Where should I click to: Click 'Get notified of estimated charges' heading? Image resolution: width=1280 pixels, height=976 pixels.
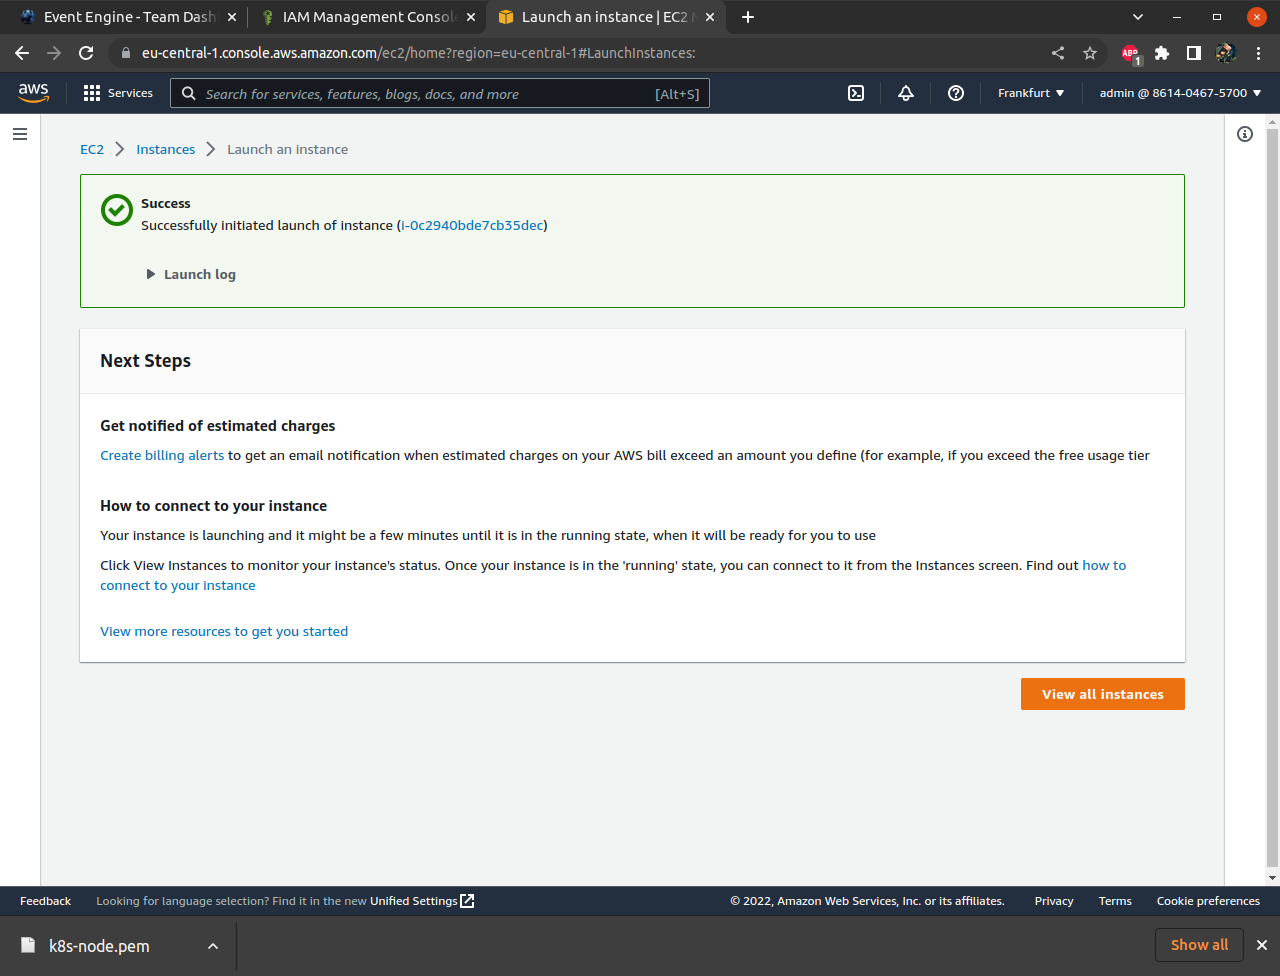click(218, 426)
